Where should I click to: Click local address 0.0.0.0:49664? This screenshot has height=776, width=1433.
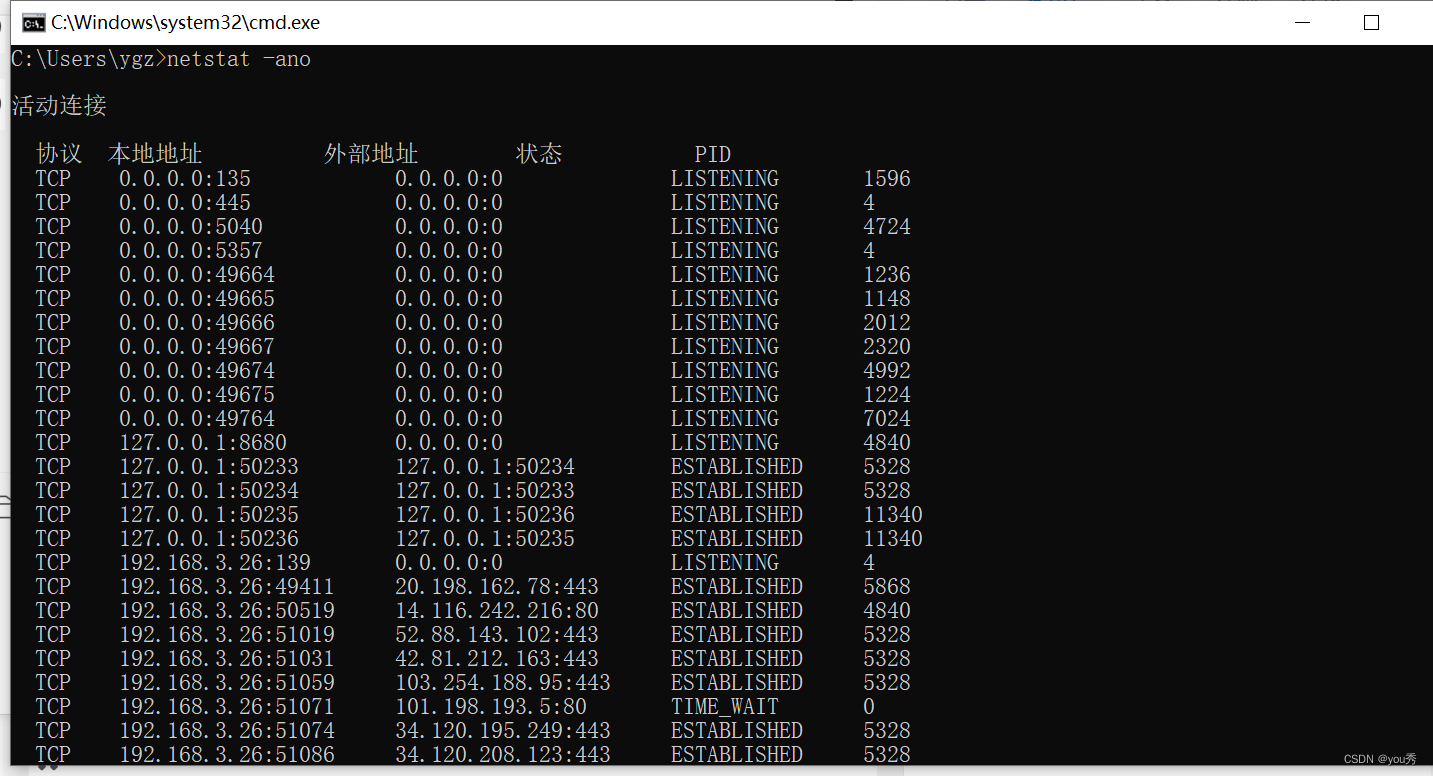[x=197, y=275]
